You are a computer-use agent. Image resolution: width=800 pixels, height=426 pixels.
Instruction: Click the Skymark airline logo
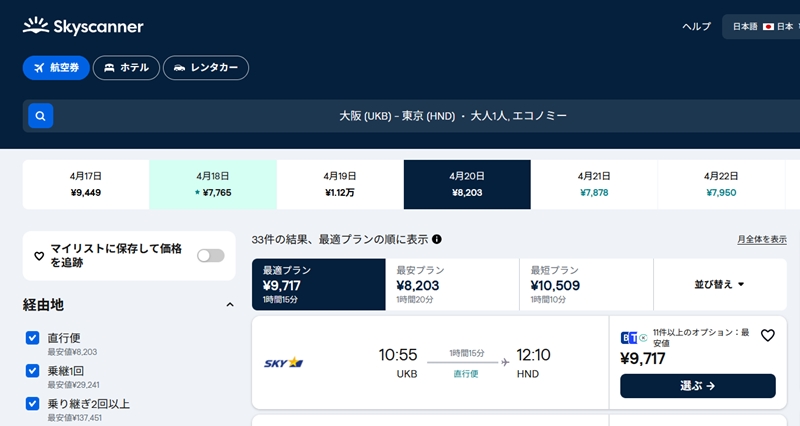click(283, 362)
